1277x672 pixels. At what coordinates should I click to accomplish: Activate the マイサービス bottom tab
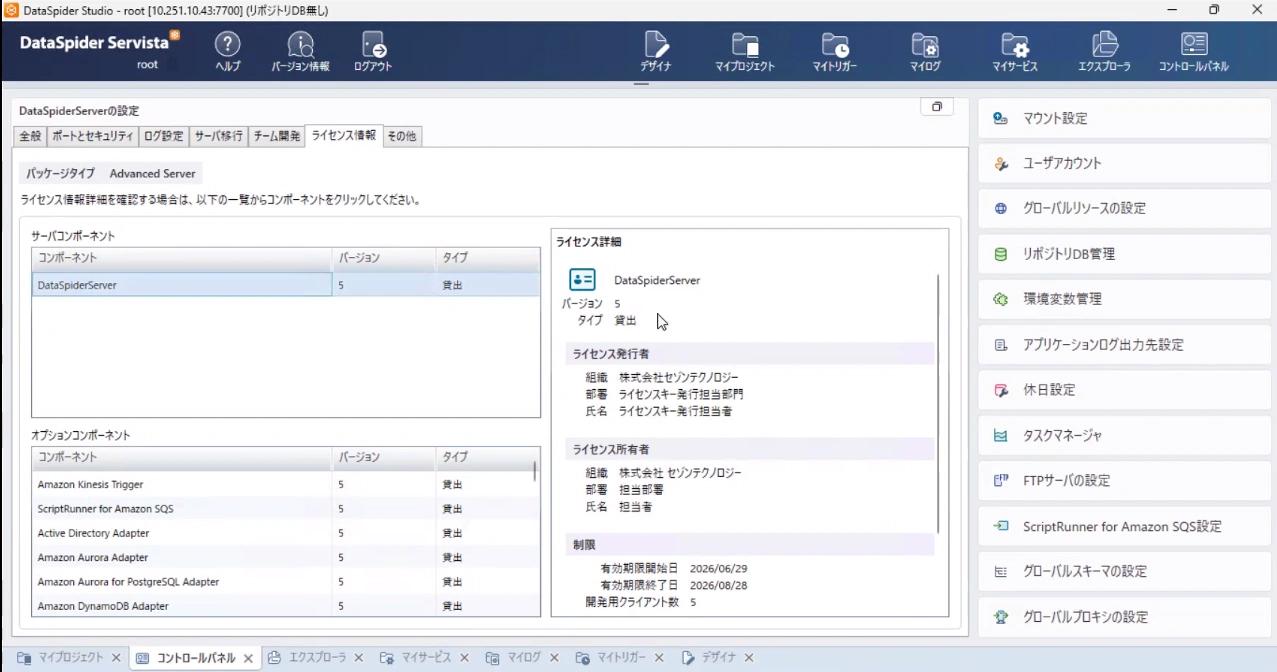(x=427, y=658)
